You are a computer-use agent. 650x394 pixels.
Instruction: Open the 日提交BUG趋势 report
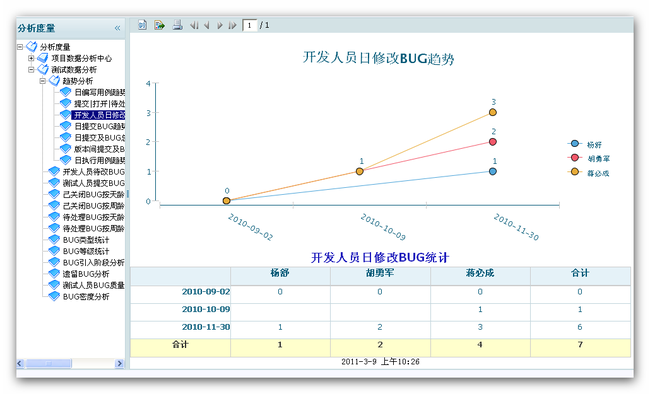click(x=99, y=126)
